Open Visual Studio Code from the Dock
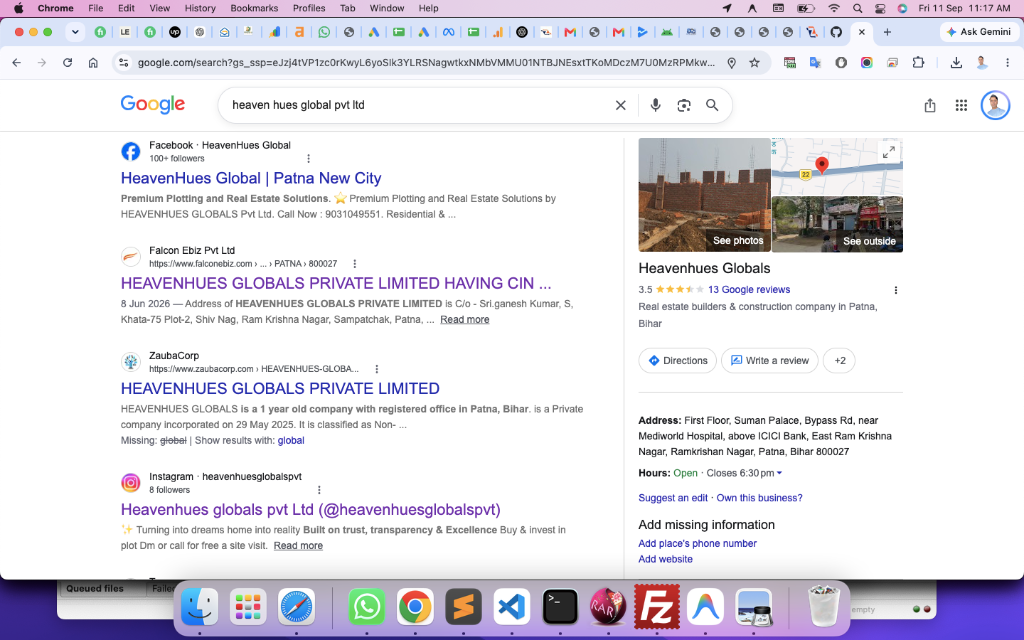 click(x=511, y=607)
